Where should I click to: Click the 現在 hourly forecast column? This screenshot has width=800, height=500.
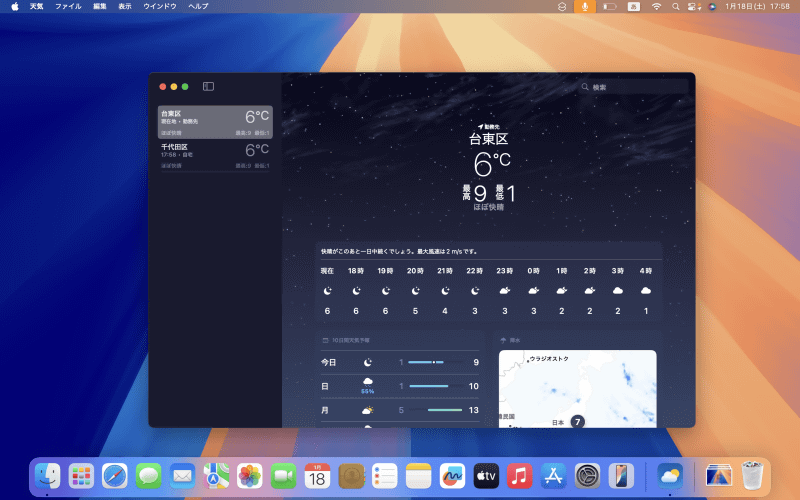327,290
